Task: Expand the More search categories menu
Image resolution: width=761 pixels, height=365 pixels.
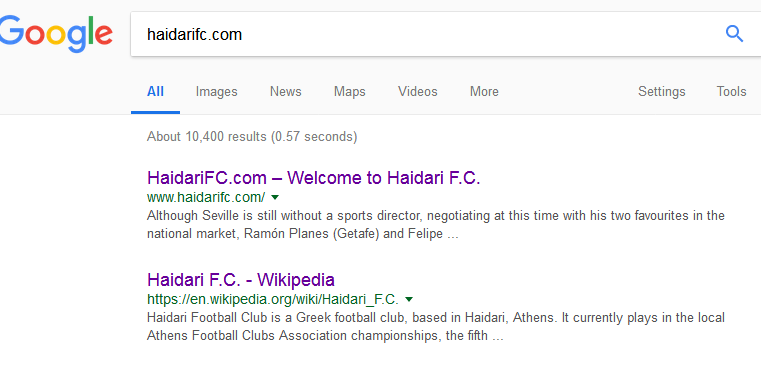Action: pyautogui.click(x=484, y=91)
